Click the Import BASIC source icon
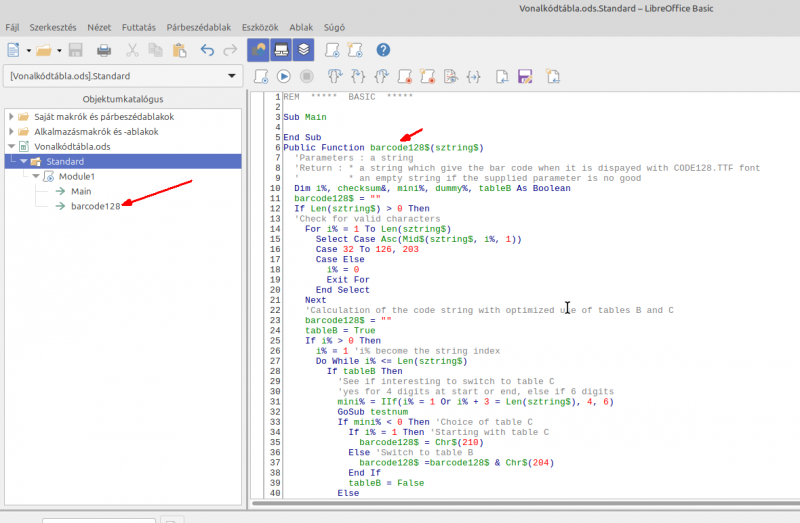 point(502,77)
